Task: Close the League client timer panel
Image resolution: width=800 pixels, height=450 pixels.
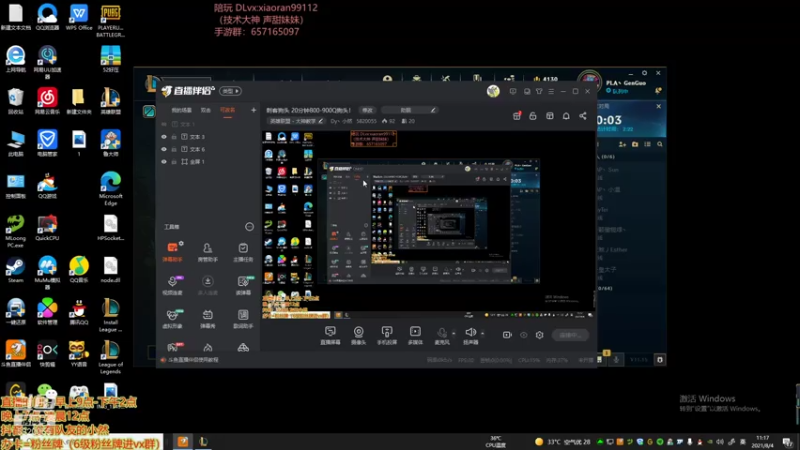Action: coord(659,106)
